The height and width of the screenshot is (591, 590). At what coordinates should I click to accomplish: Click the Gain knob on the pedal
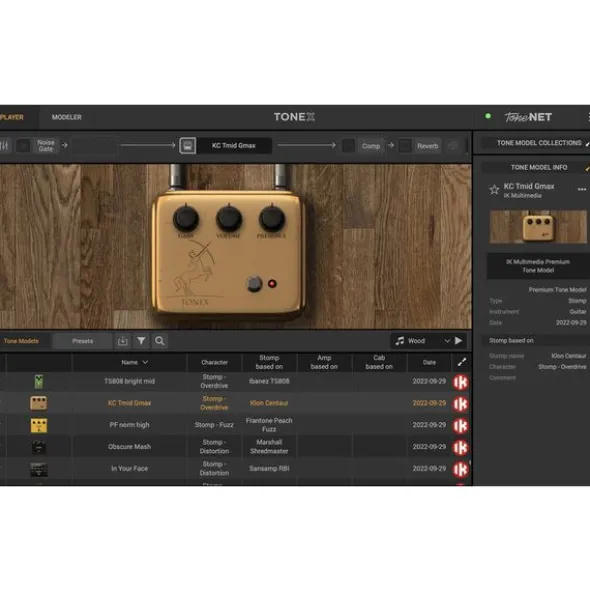click(186, 219)
